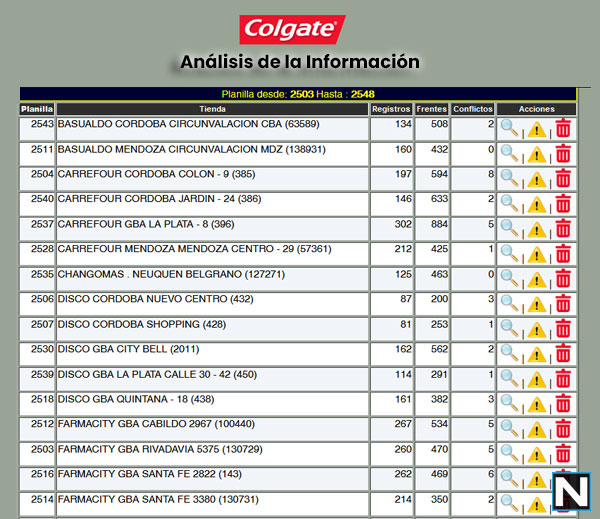This screenshot has height=519, width=600.
Task: Click warning icon on planilla 2537
Action: coord(536,230)
